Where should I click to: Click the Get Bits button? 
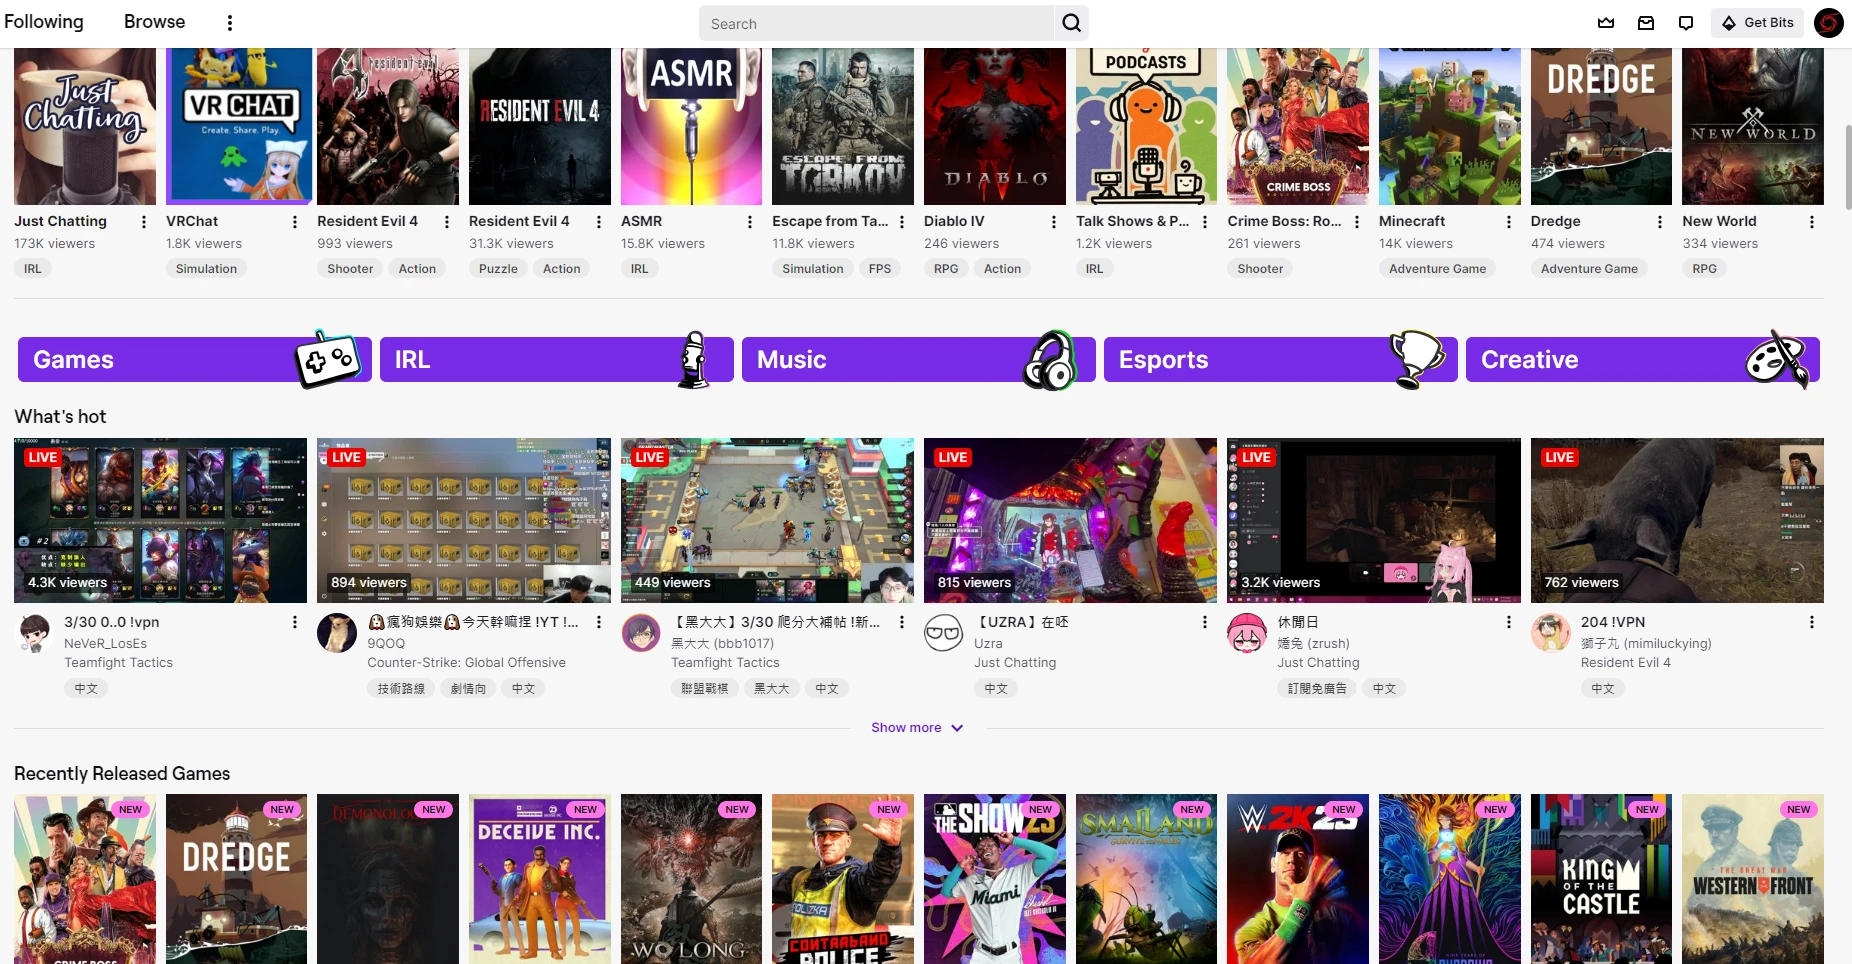[1757, 23]
